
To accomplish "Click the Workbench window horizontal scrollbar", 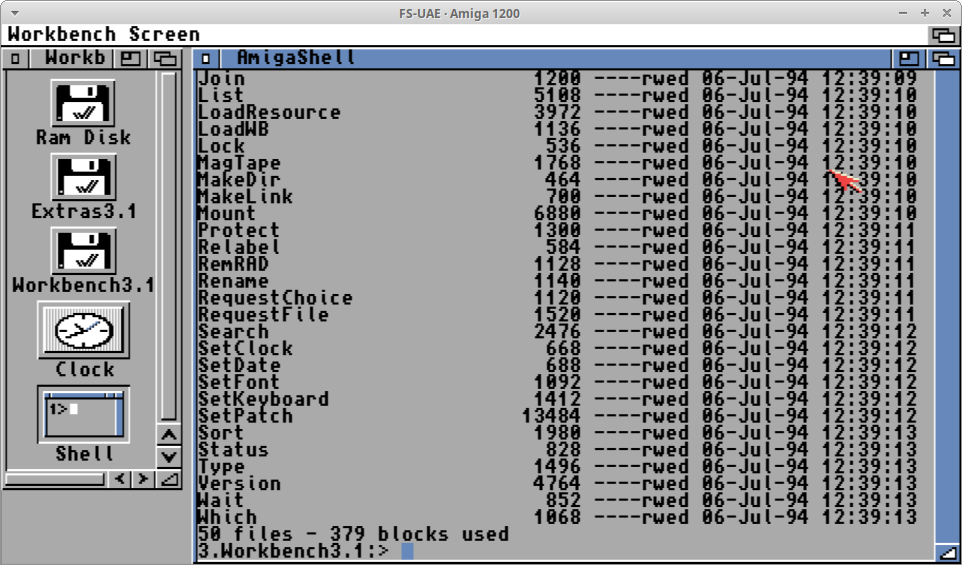I will 56,479.
